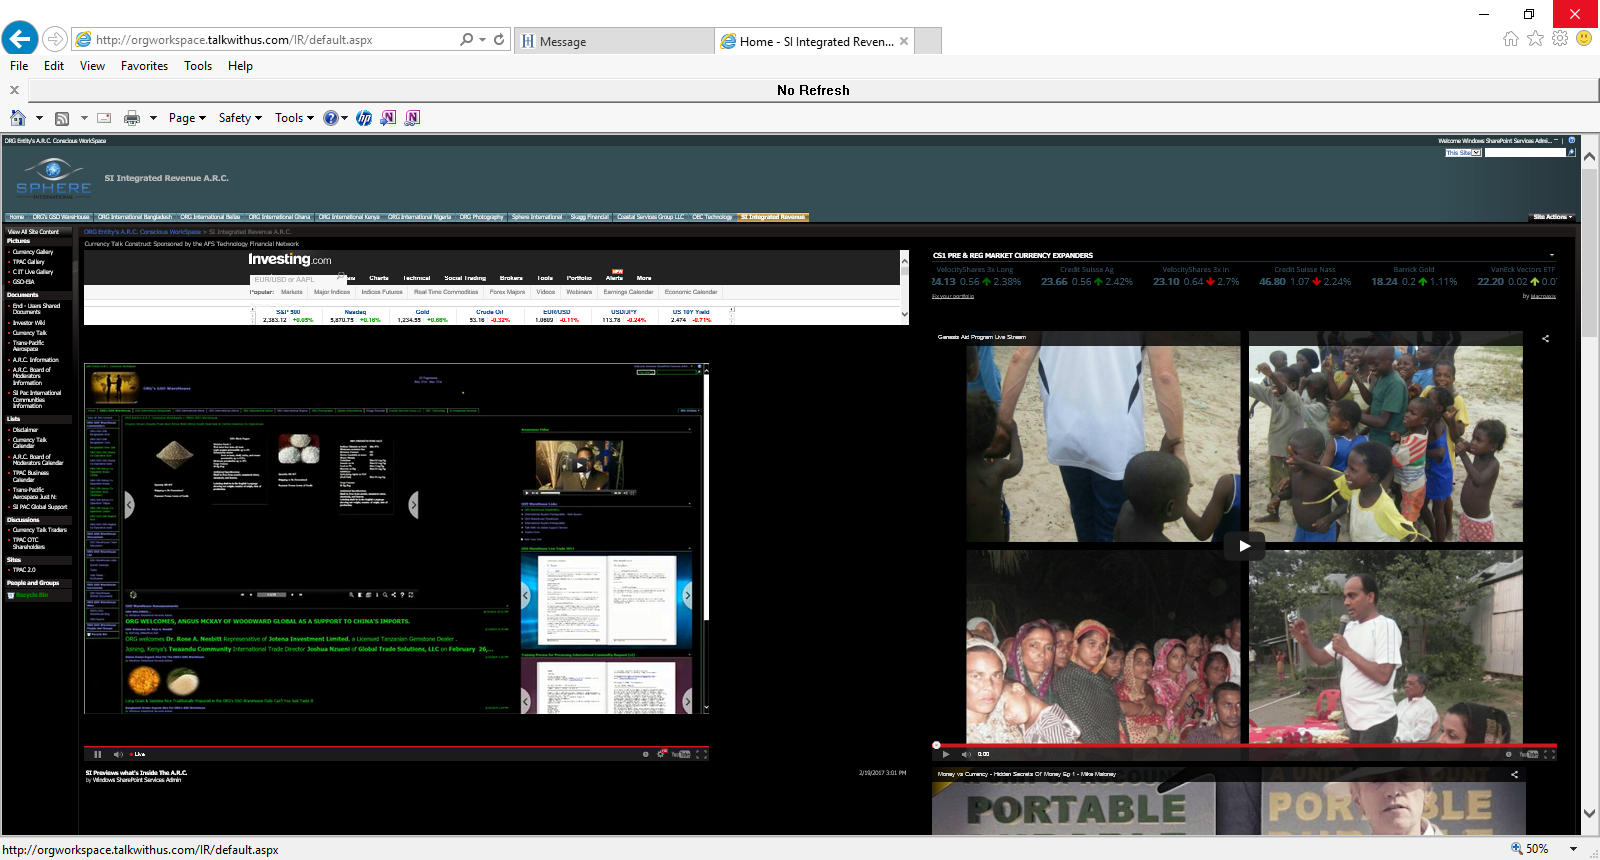Screen dimensions: 1600x860
Task: Open the Currency Gallery link
Action: point(33,252)
